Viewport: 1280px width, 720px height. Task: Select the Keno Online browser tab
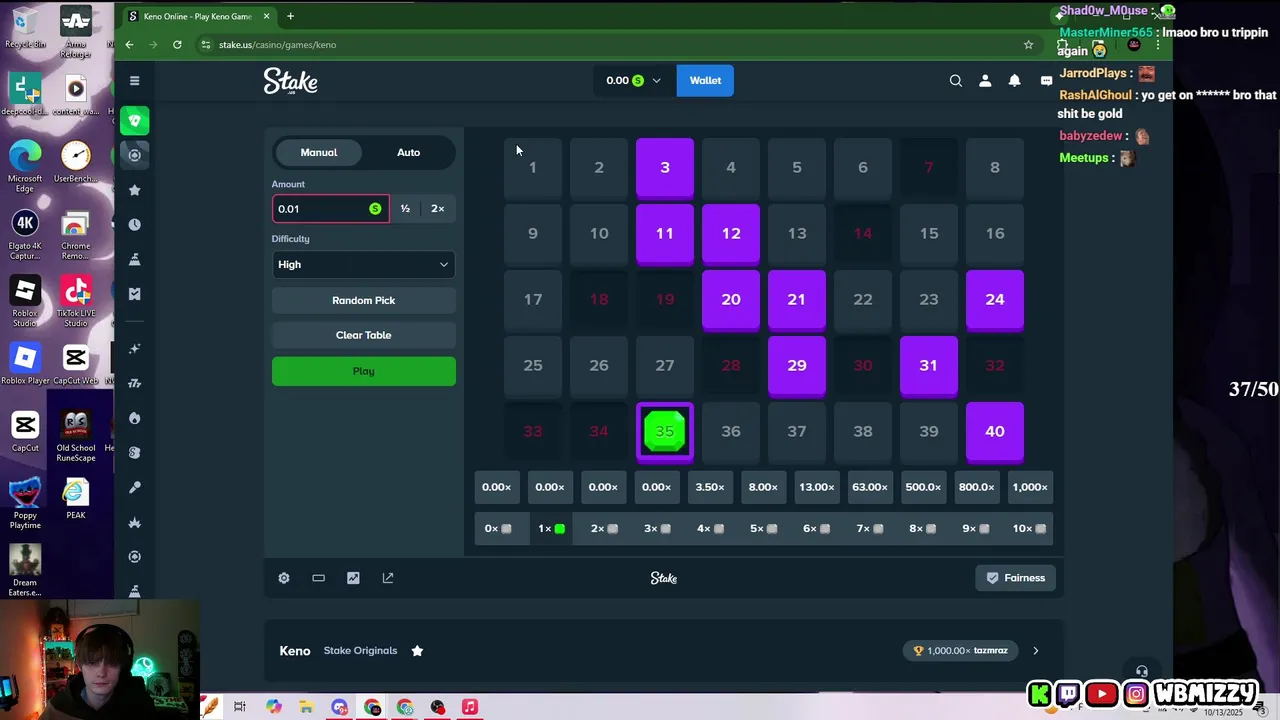point(197,16)
